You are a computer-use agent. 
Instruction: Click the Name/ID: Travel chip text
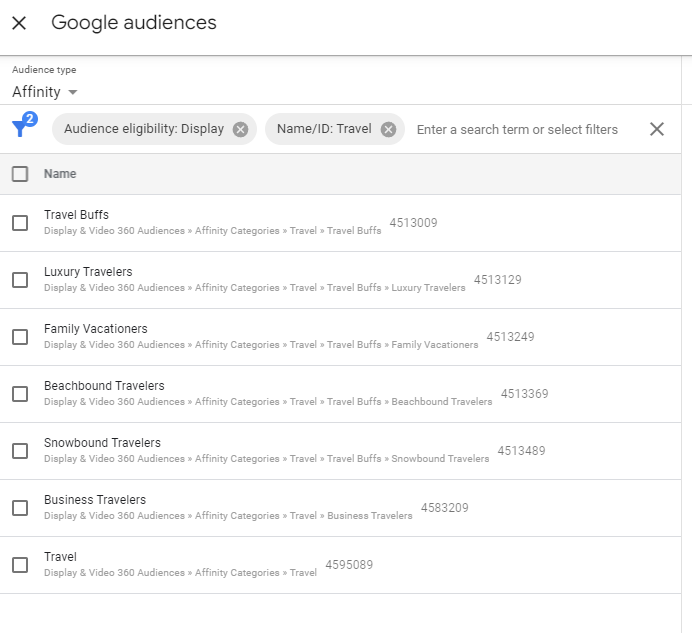324,129
